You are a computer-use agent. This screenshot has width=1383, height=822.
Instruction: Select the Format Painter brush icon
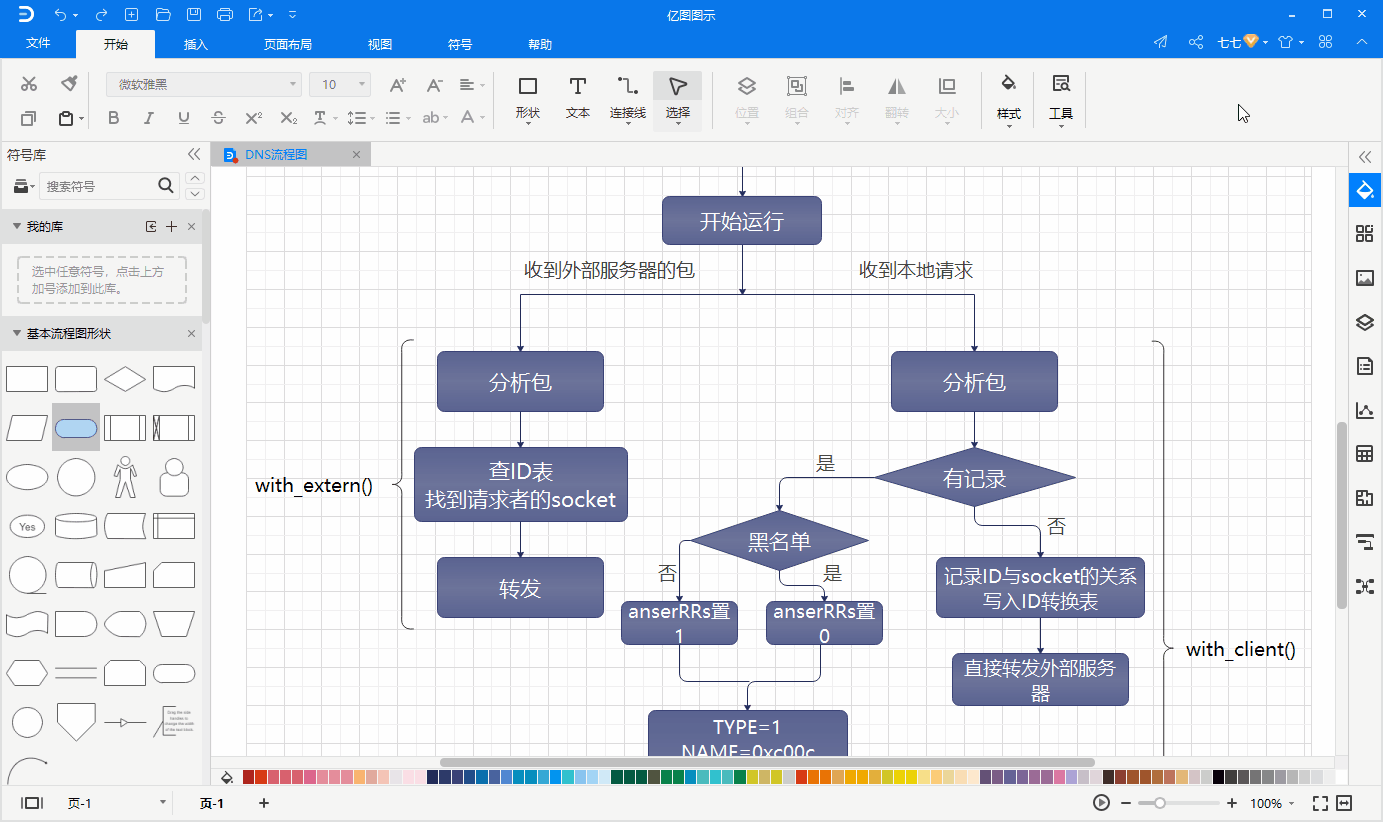tap(69, 84)
